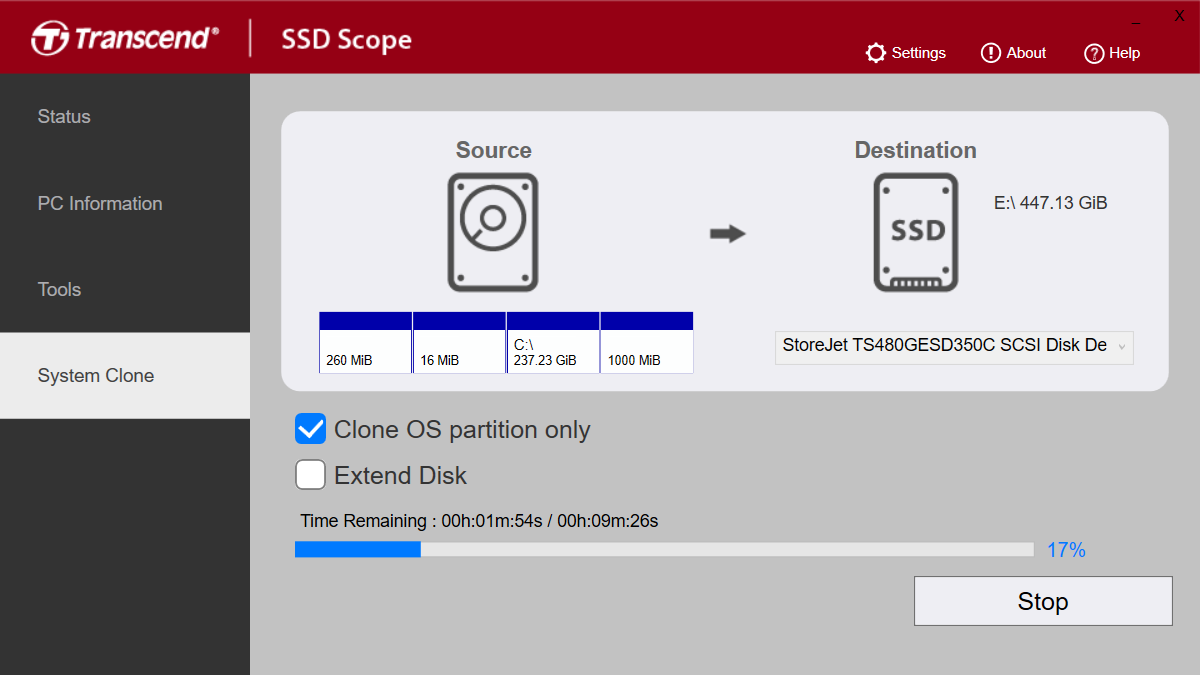The width and height of the screenshot is (1200, 675).
Task: Select the 16 MiB source partition
Action: tap(459, 342)
